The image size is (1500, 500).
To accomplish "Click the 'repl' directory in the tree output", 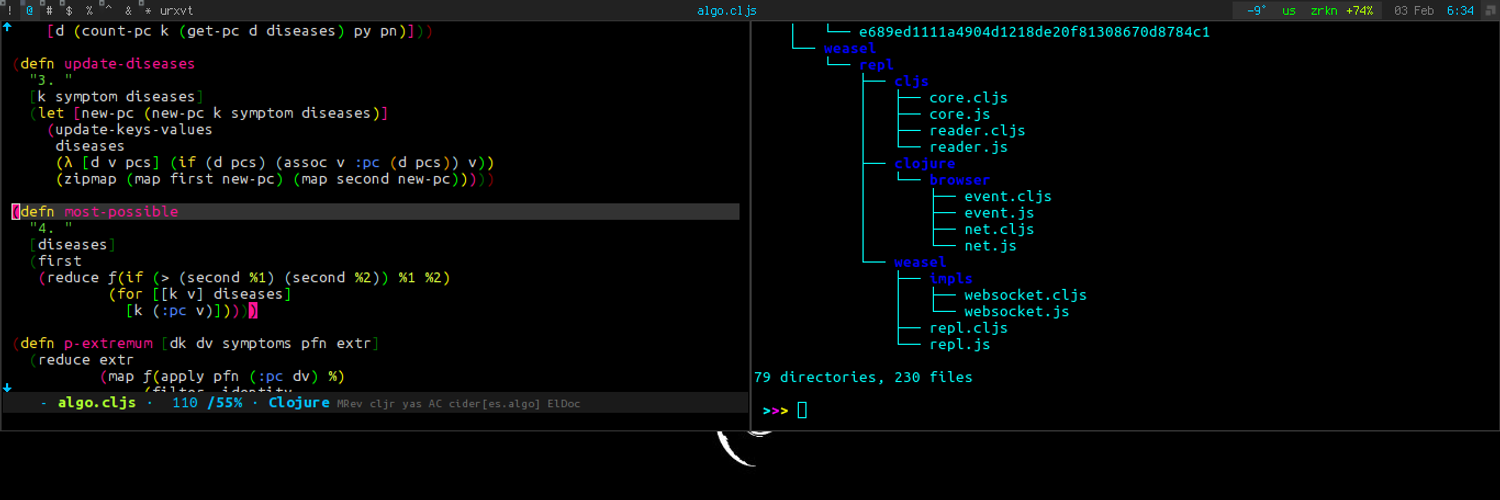I will click(876, 65).
